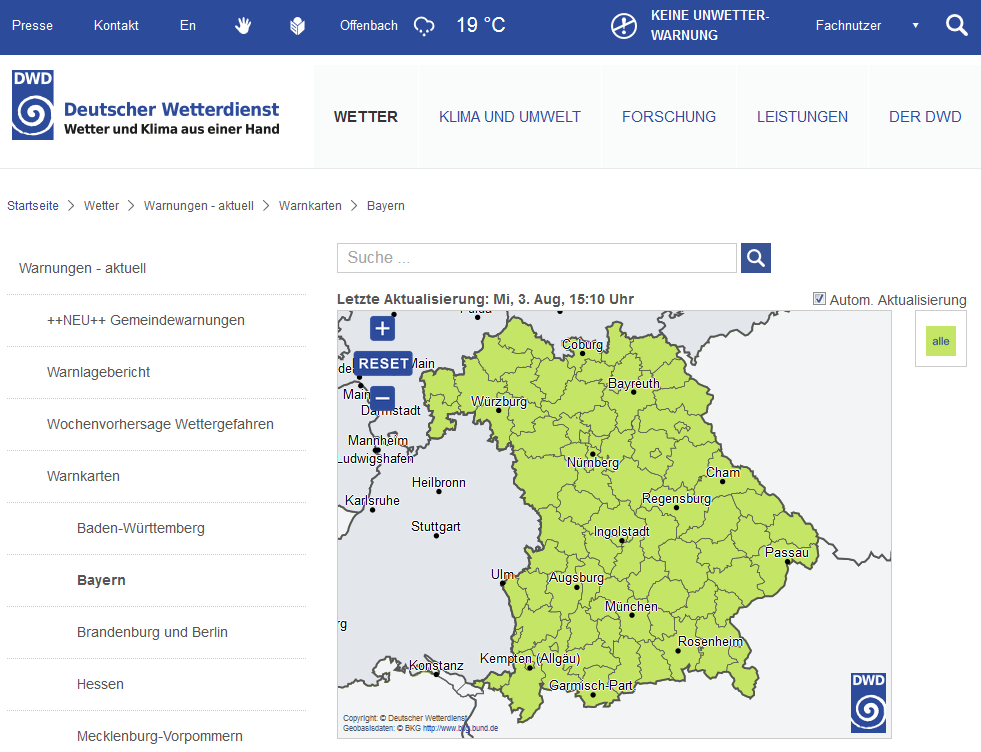Click Augsburg on the map
981x752 pixels.
pos(576,577)
